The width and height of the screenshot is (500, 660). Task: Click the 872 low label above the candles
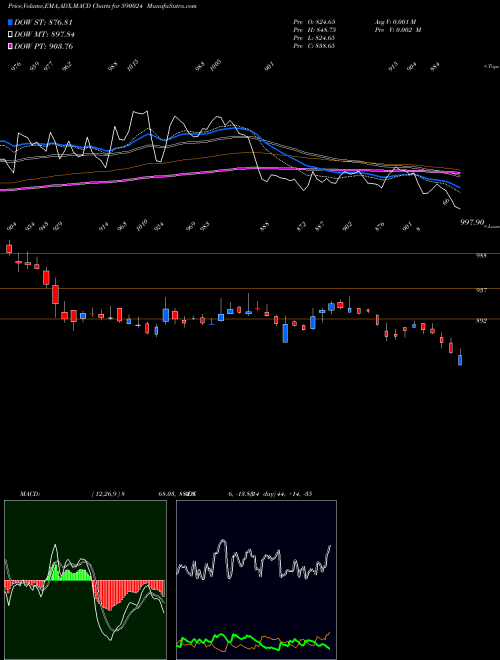click(x=301, y=227)
